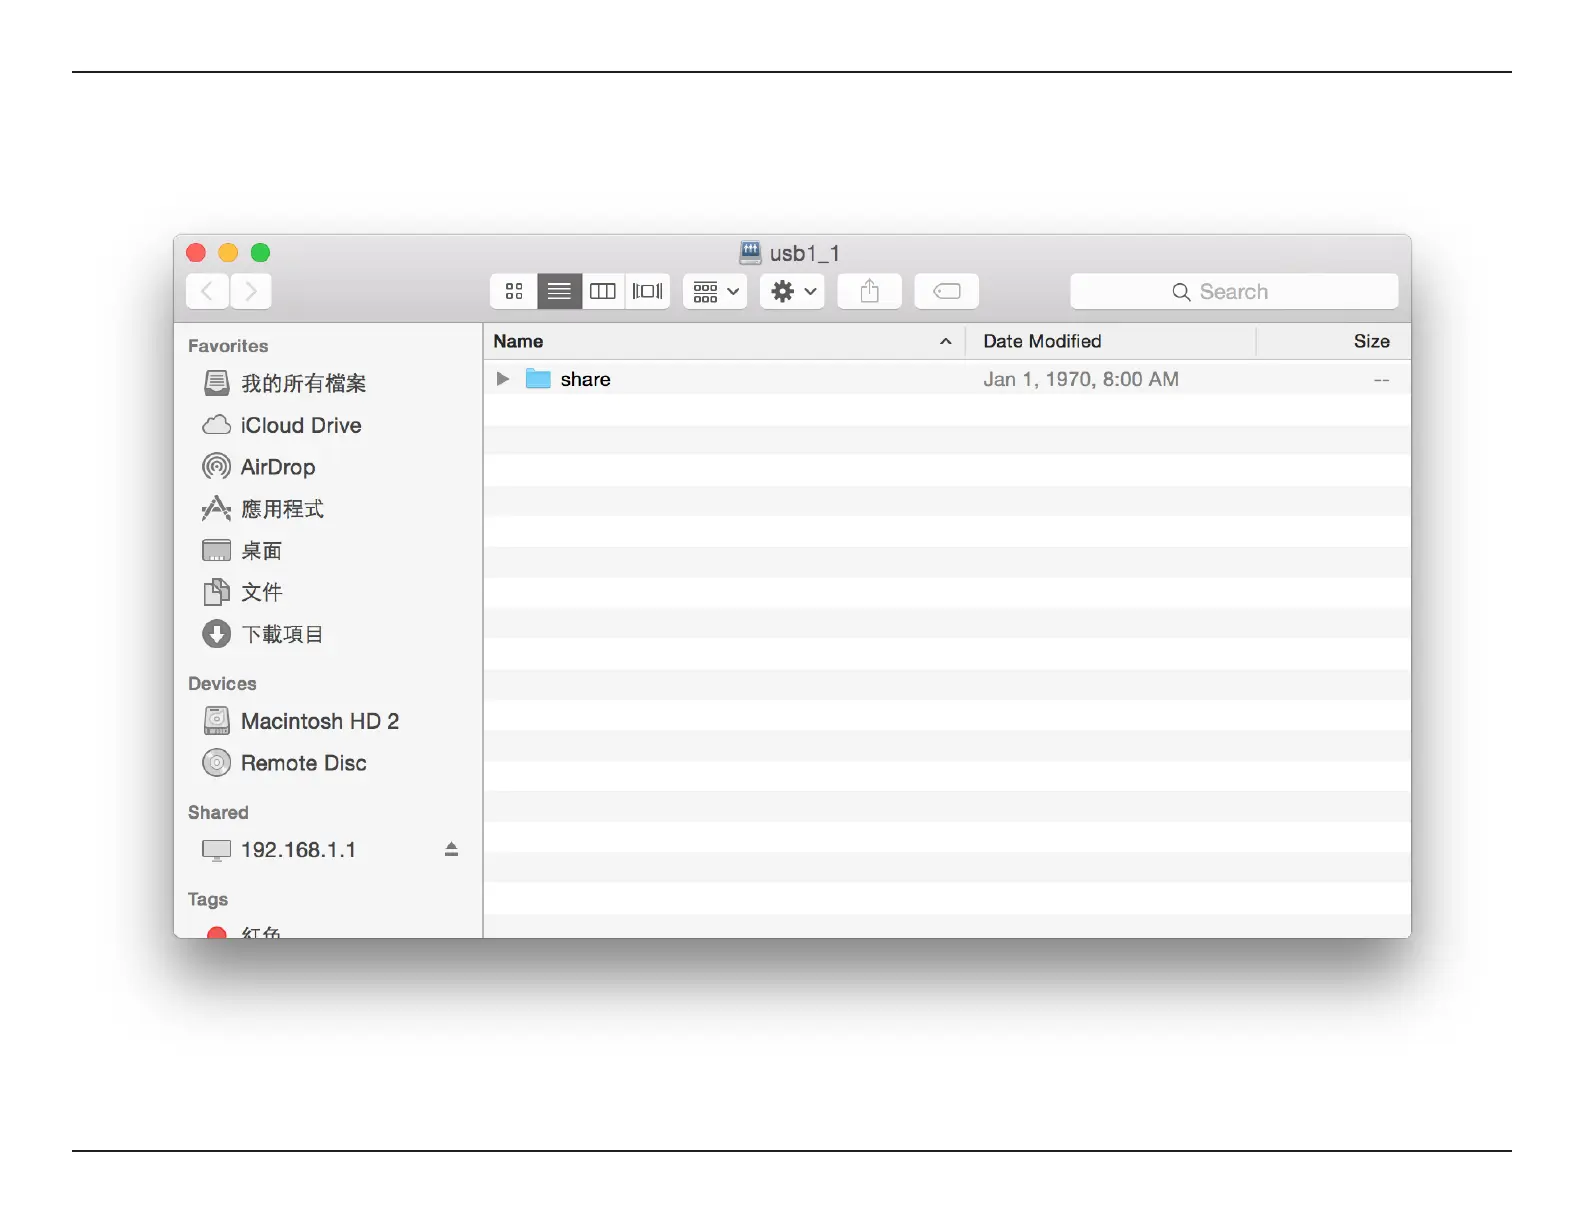Open 下載項目 in sidebar
The height and width of the screenshot is (1224, 1584).
[x=282, y=634]
